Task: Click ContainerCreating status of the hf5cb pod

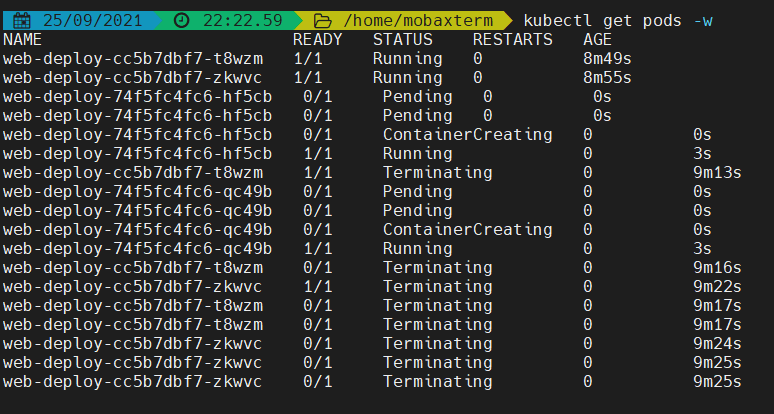Action: tap(467, 134)
